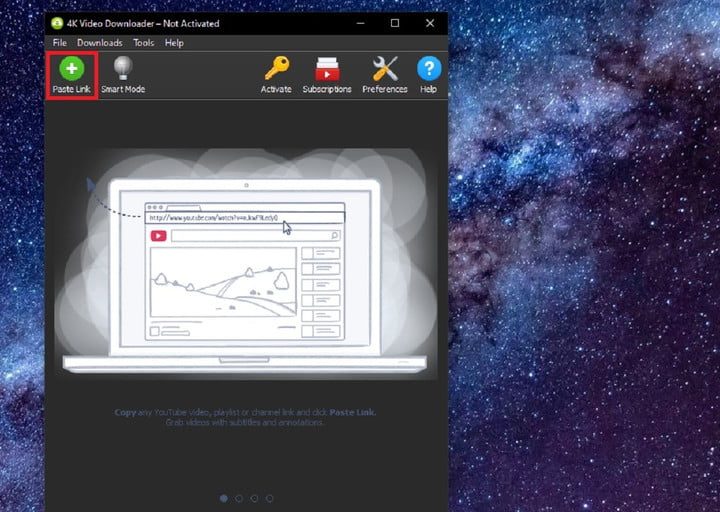Click the 'Copy any YouTube video' instruction text

pos(245,412)
